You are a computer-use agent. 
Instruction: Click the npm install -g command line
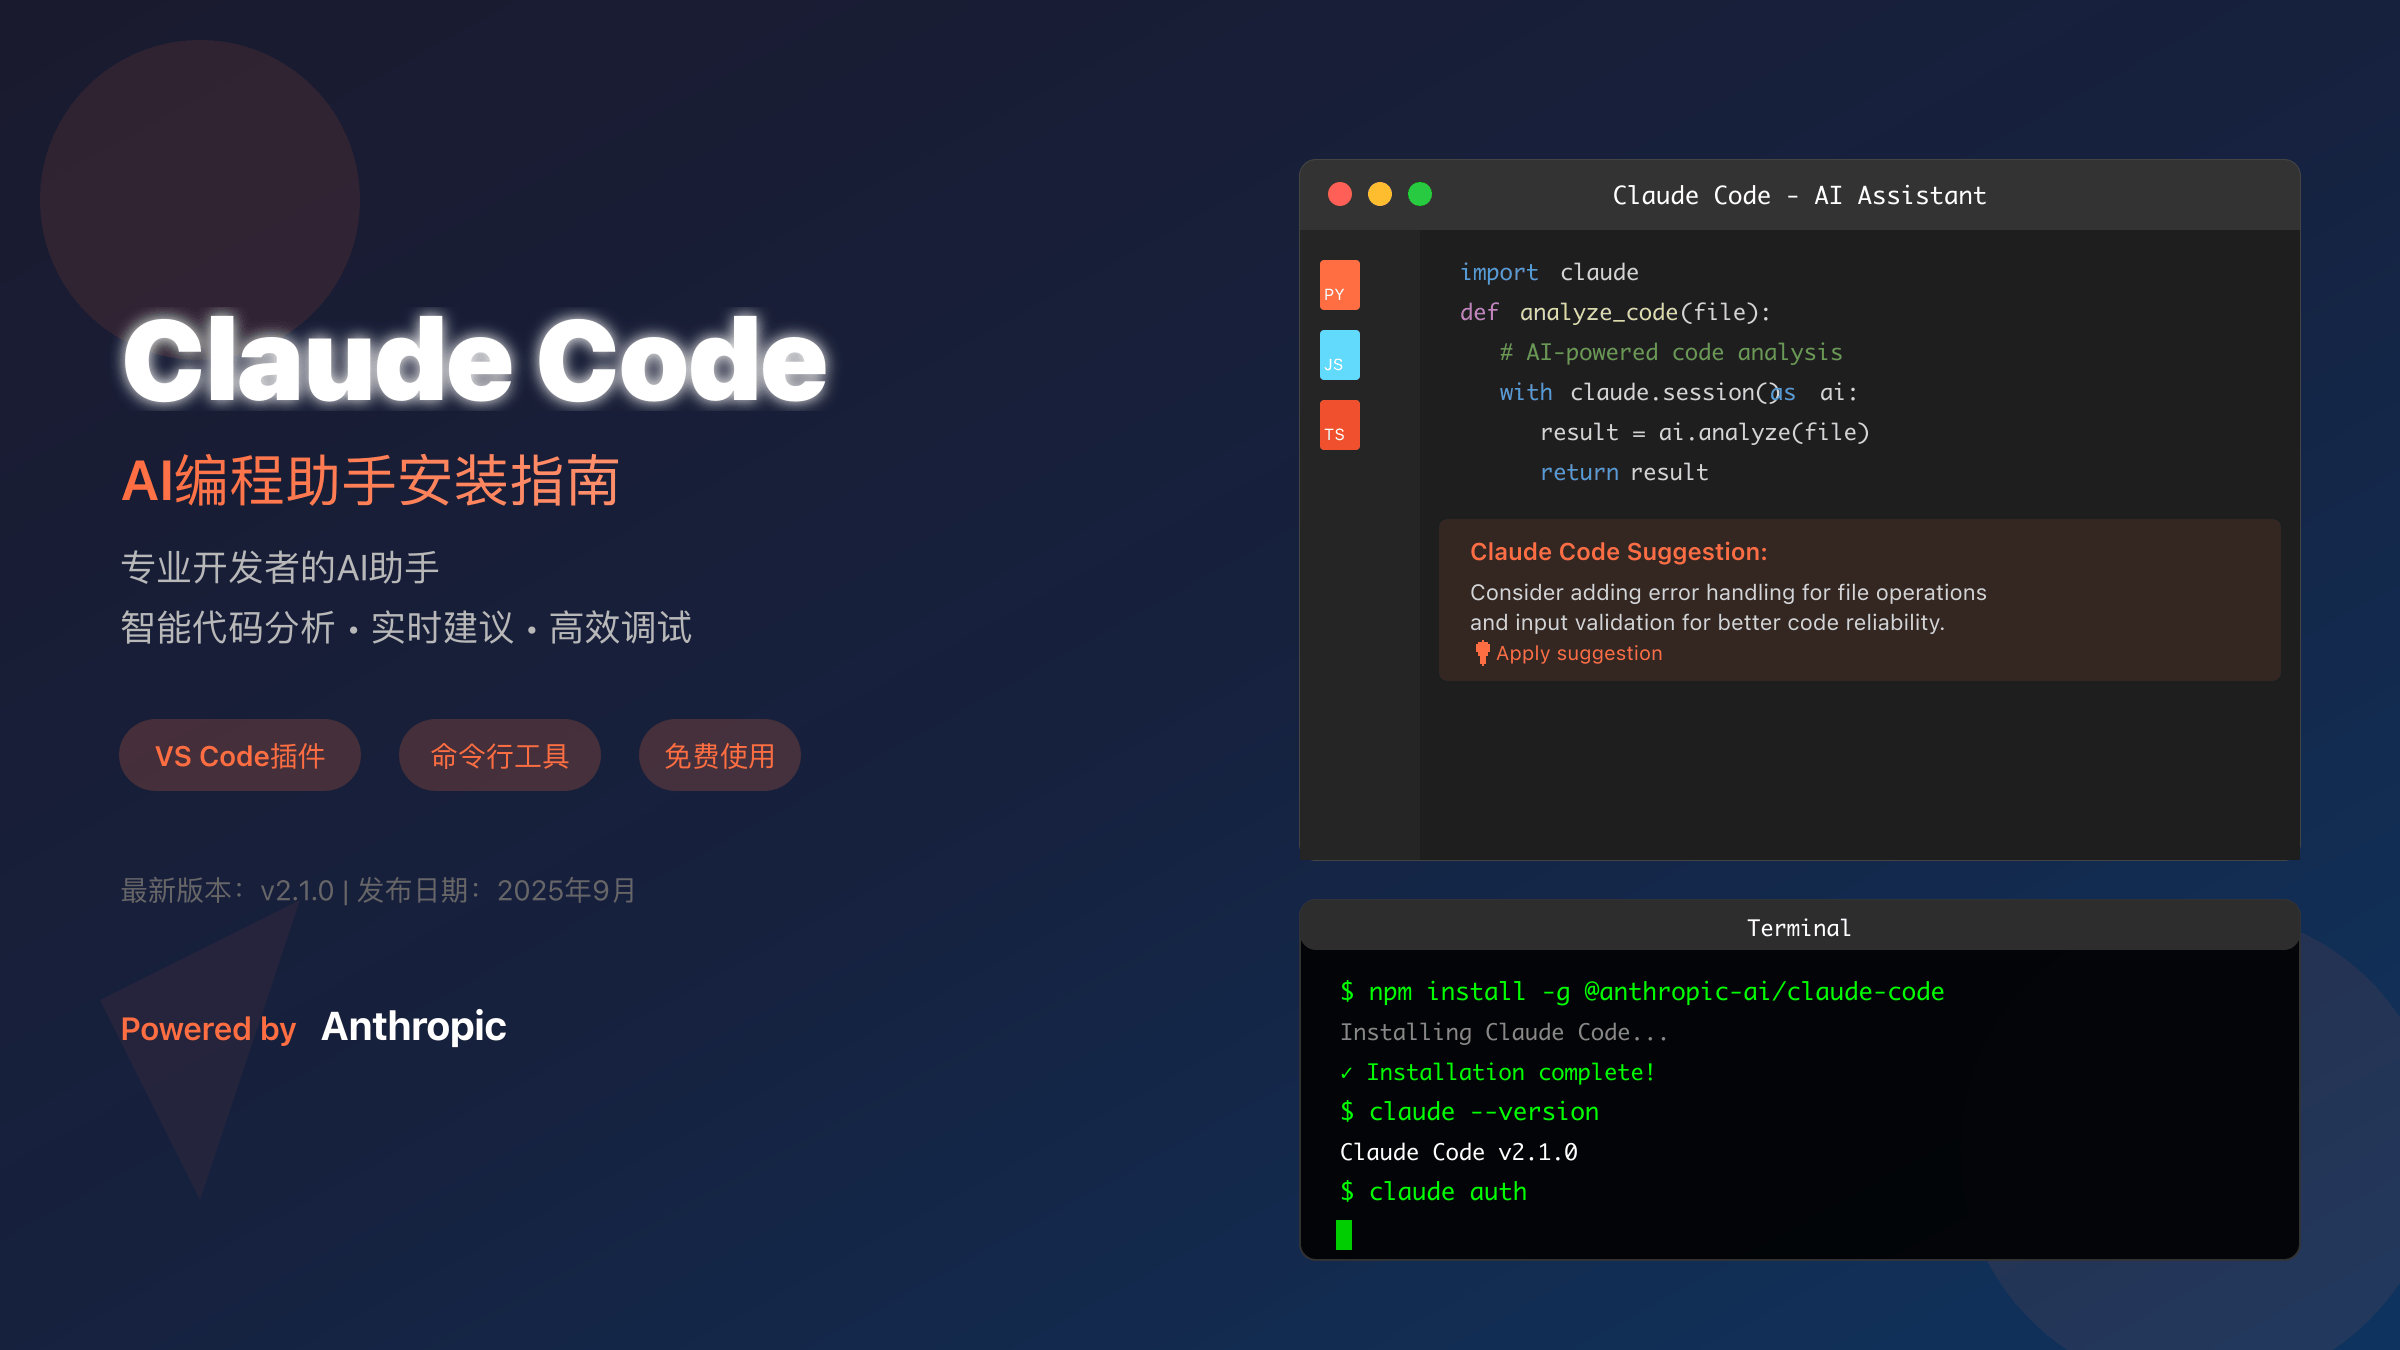click(1642, 992)
